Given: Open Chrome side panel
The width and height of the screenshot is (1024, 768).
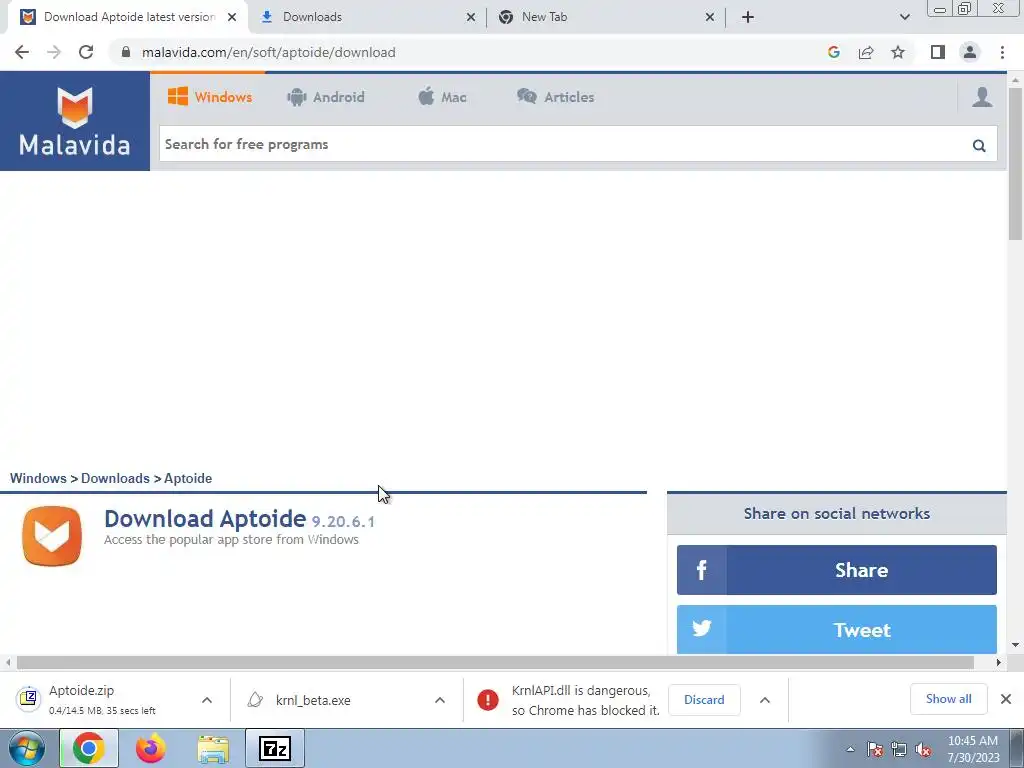Looking at the screenshot, I should point(938,52).
